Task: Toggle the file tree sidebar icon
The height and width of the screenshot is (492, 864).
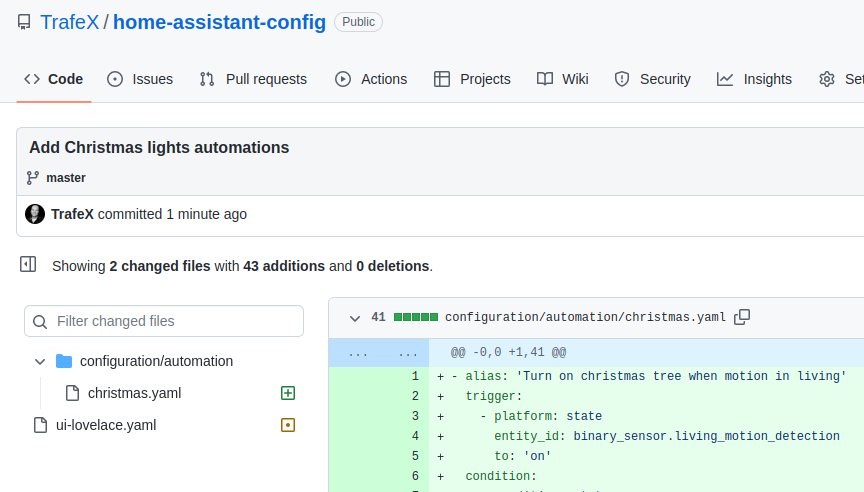Action: pyautogui.click(x=28, y=264)
